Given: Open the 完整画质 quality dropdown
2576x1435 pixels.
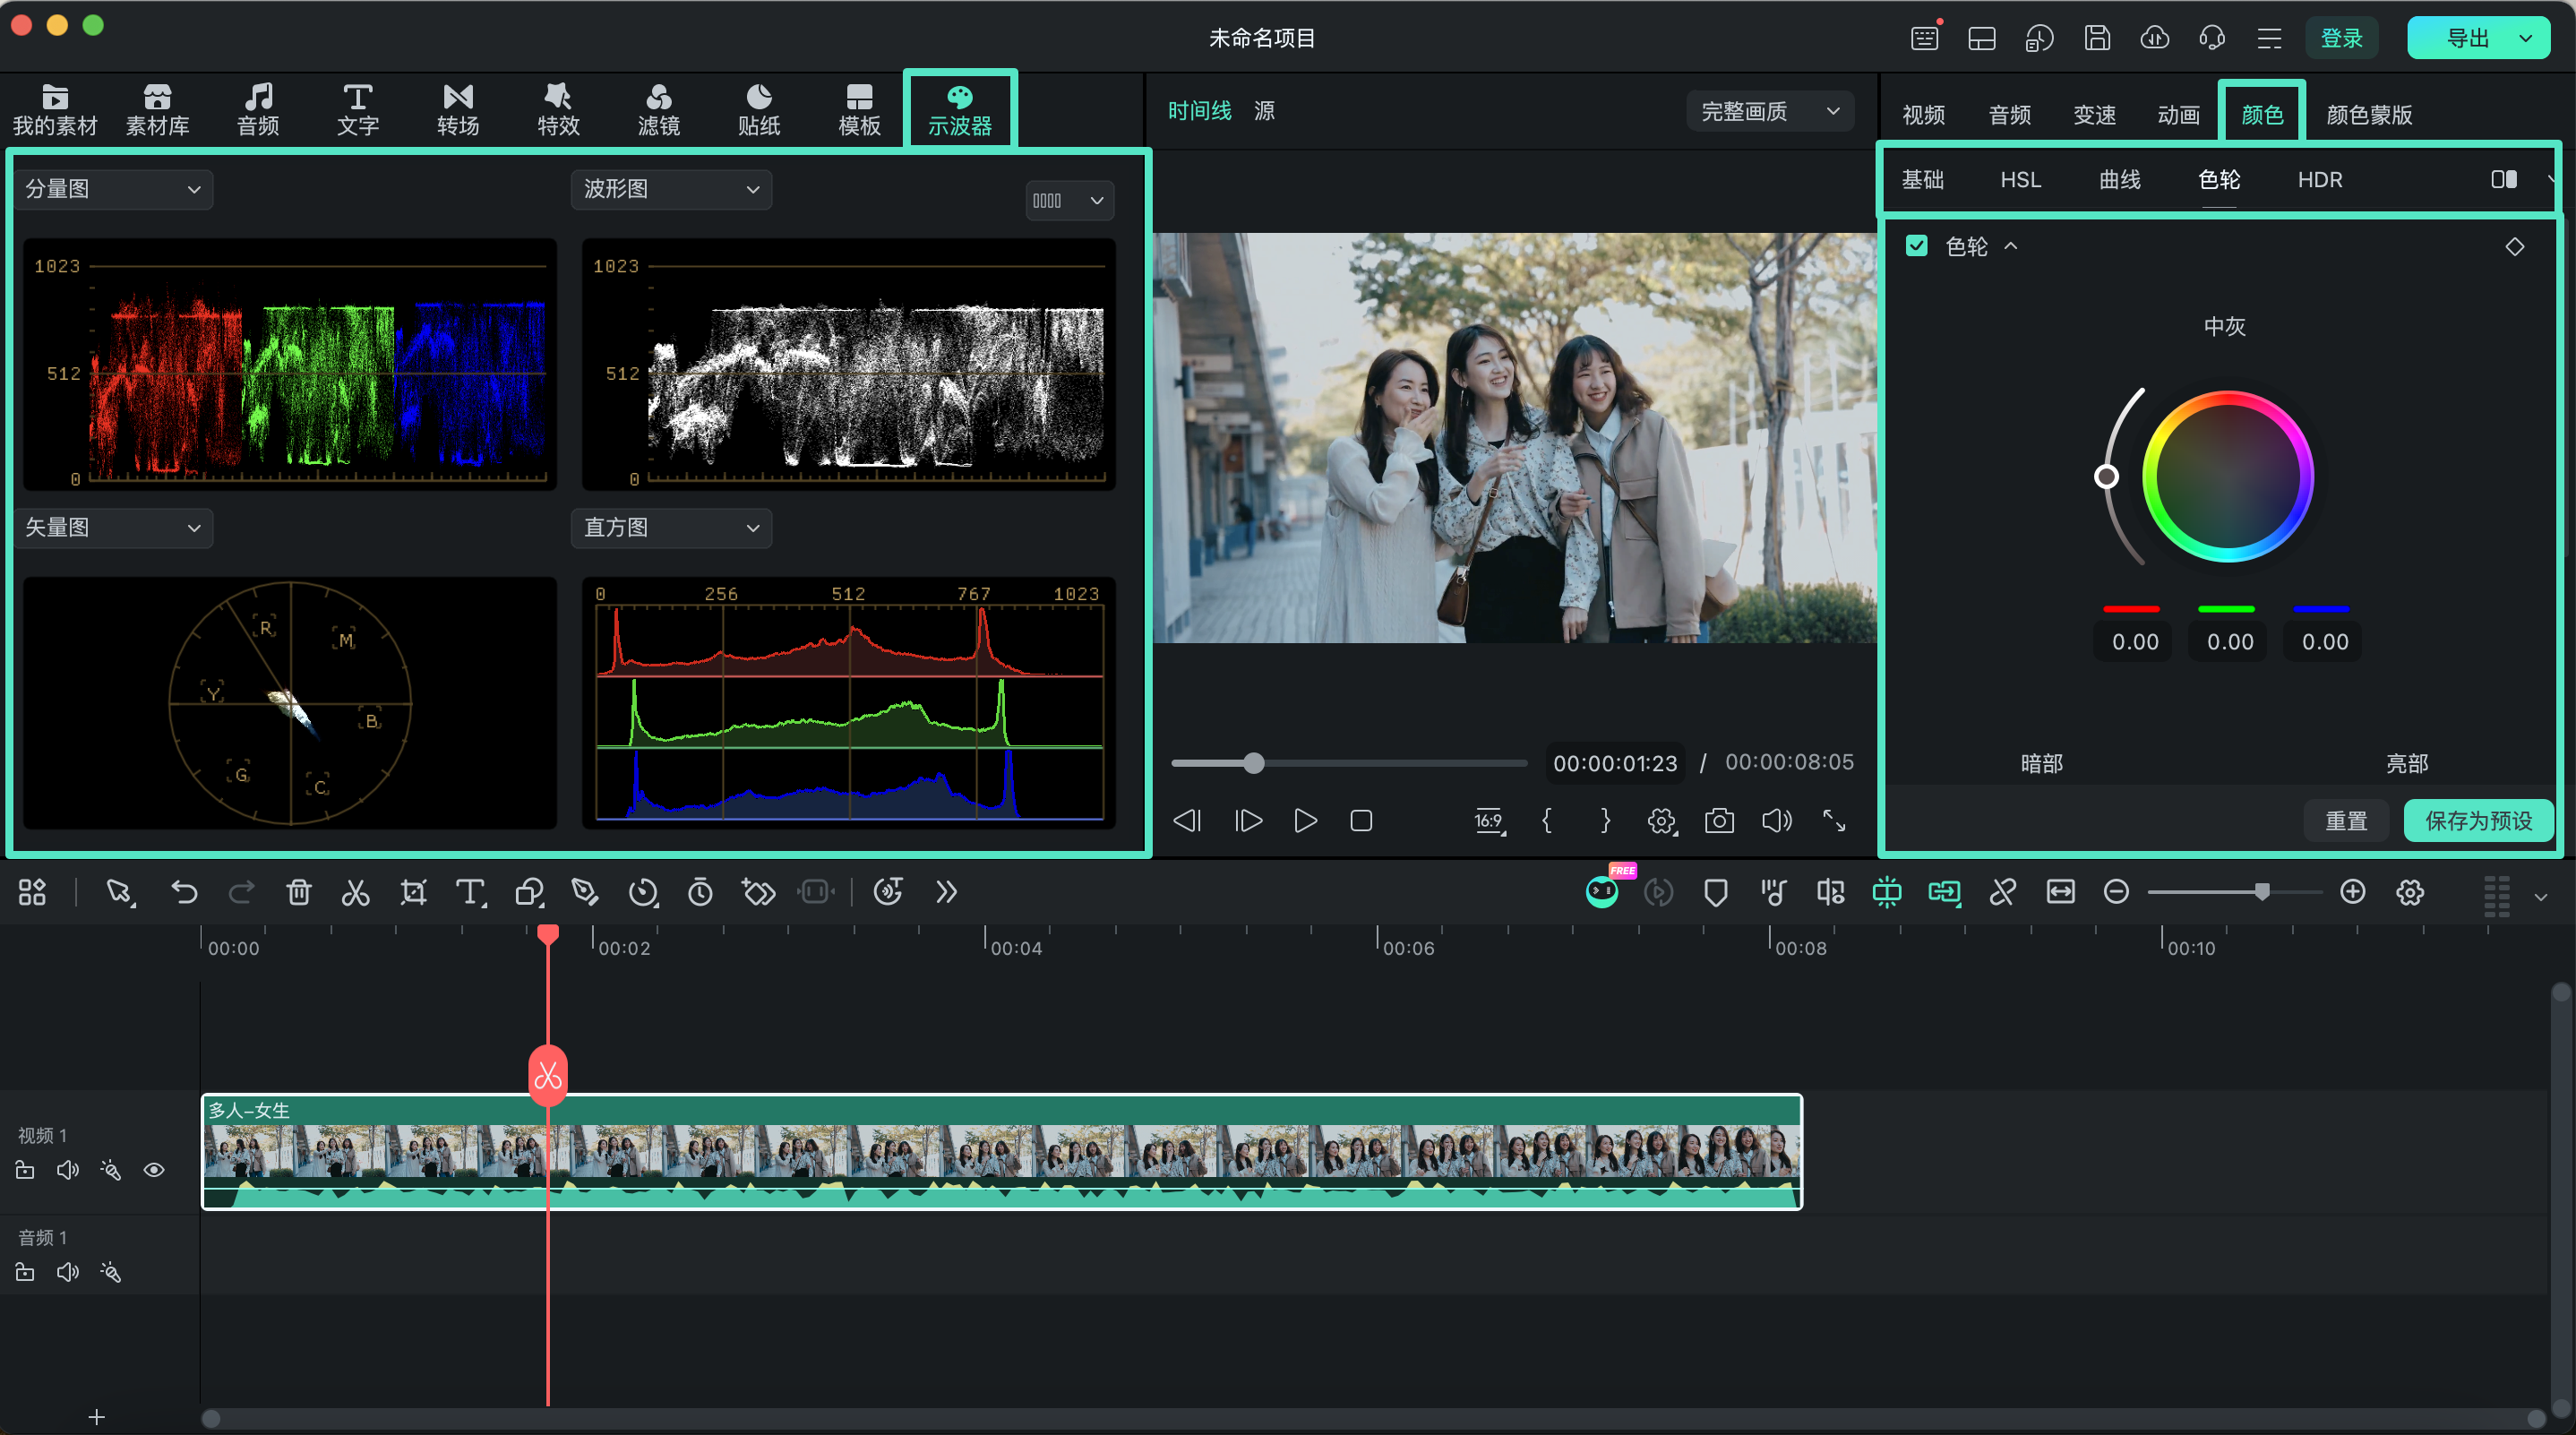Looking at the screenshot, I should [x=1770, y=111].
